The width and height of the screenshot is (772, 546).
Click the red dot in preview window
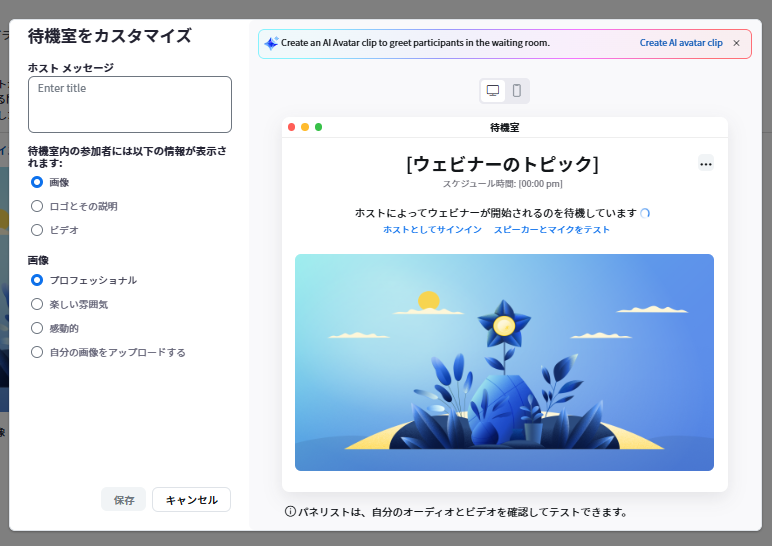click(292, 127)
